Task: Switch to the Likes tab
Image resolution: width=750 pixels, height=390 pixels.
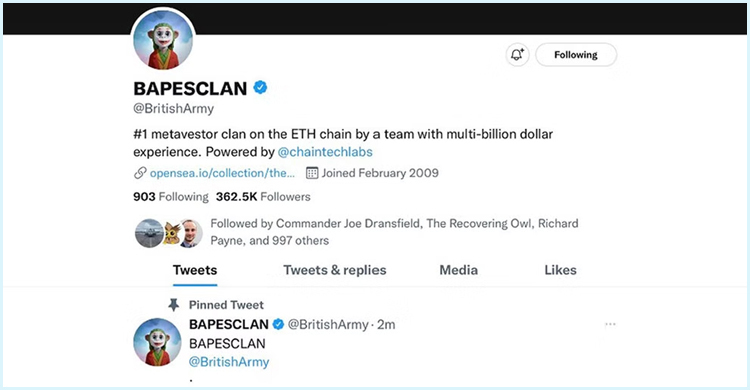Action: pyautogui.click(x=561, y=270)
